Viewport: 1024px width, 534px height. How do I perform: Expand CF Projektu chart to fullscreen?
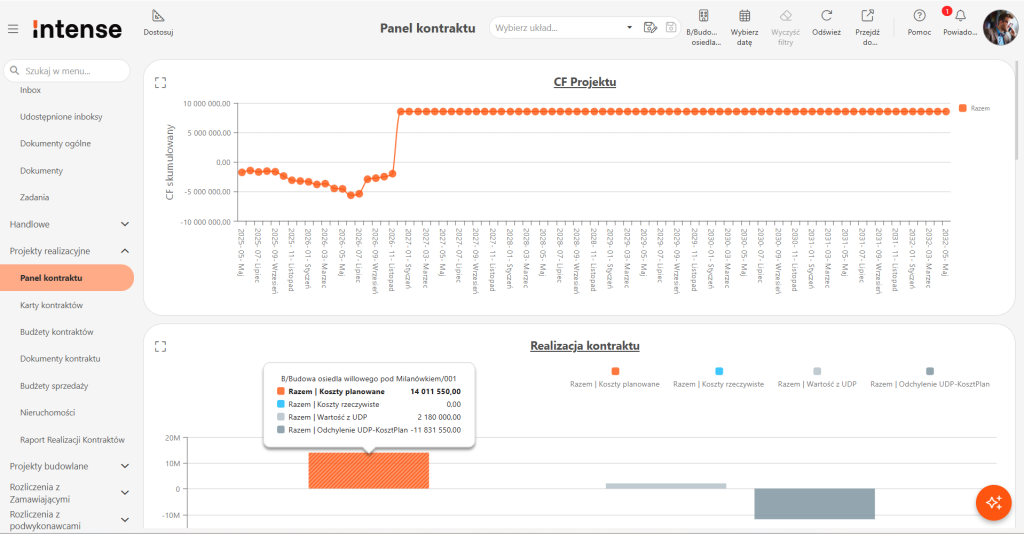coord(161,83)
